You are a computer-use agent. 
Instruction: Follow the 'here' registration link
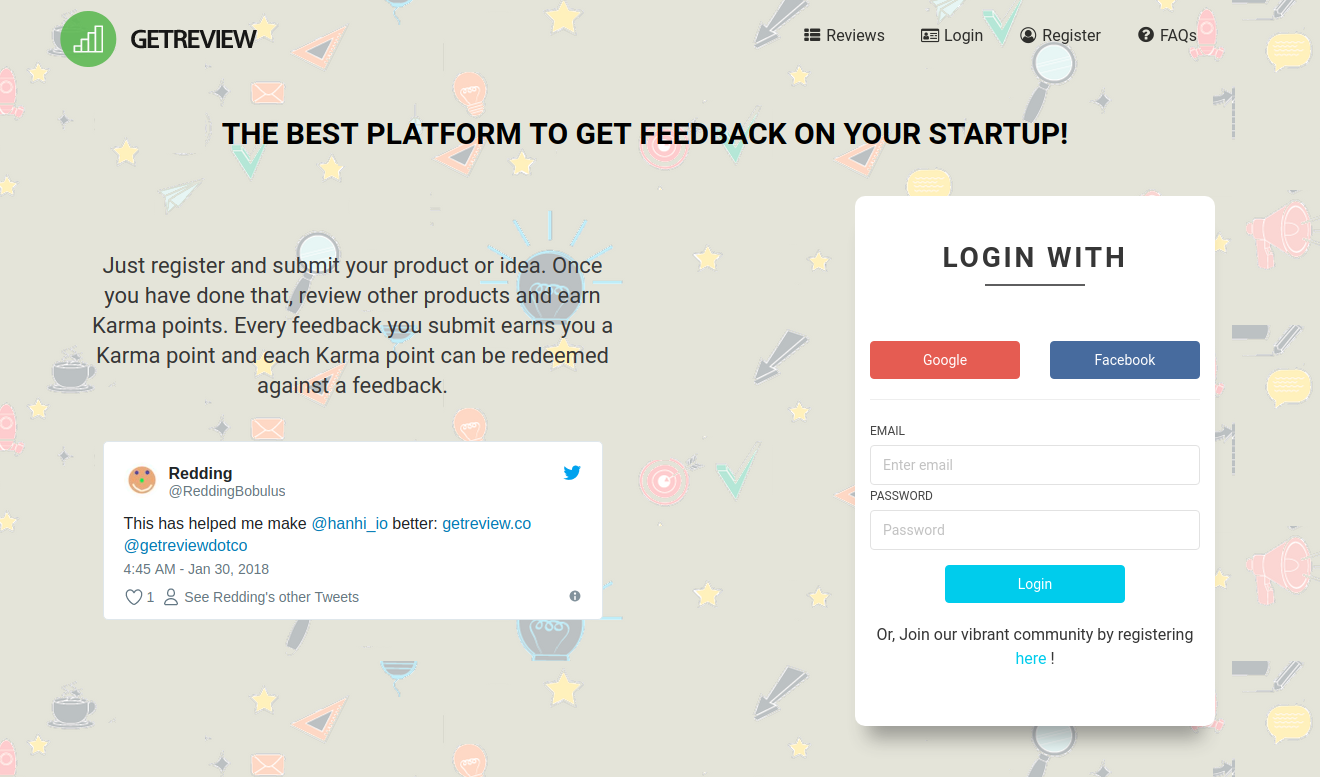click(1031, 658)
